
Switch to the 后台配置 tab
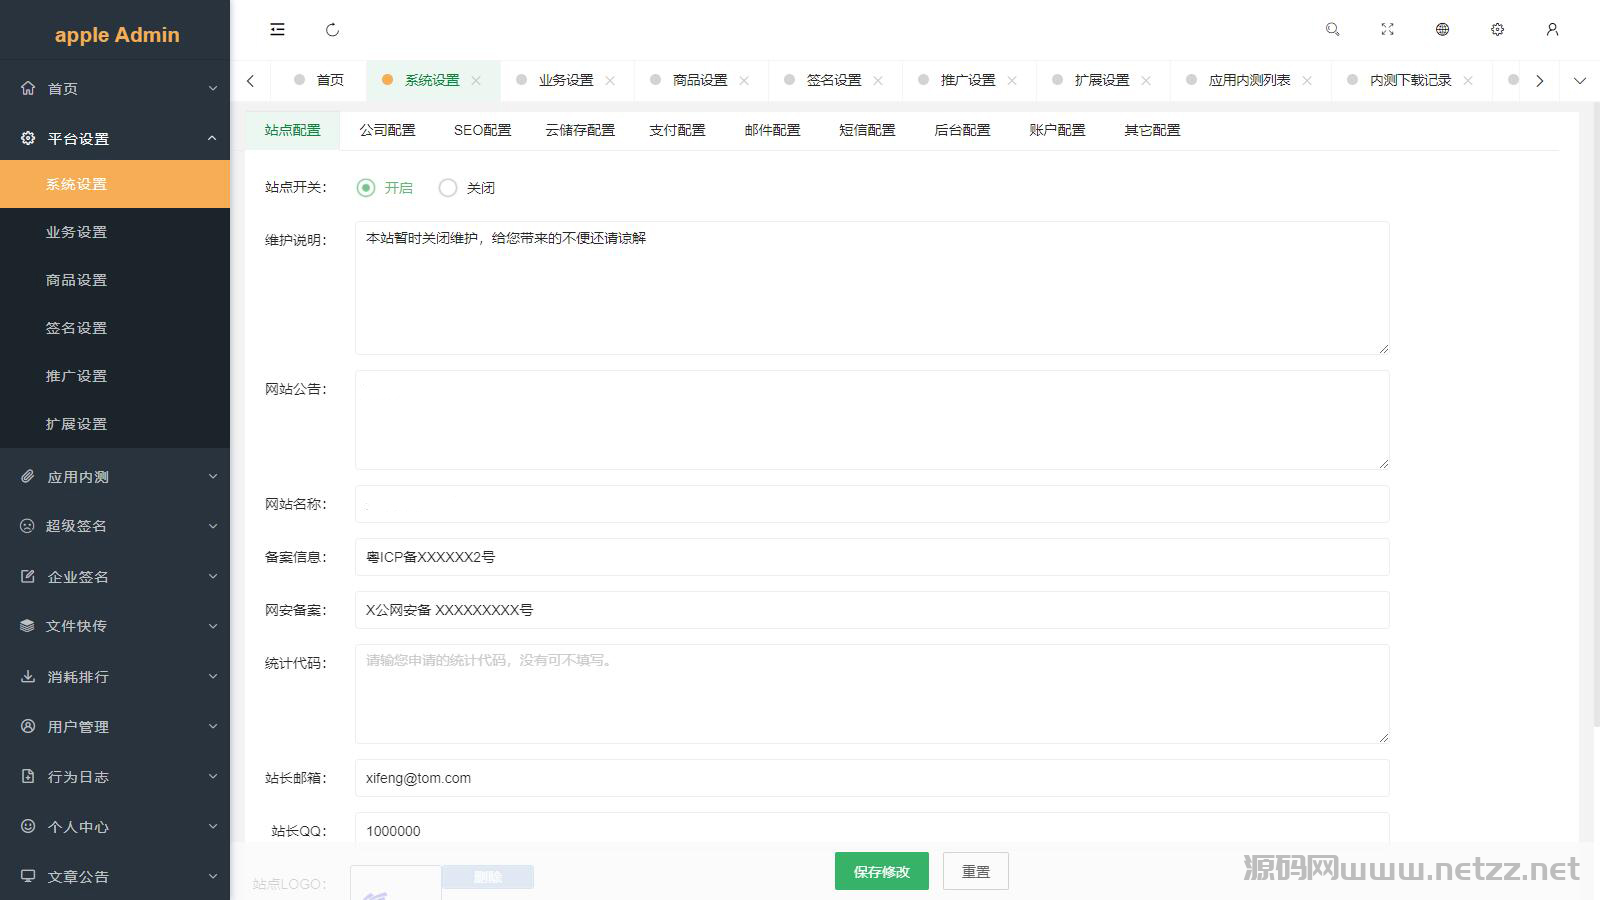point(962,130)
